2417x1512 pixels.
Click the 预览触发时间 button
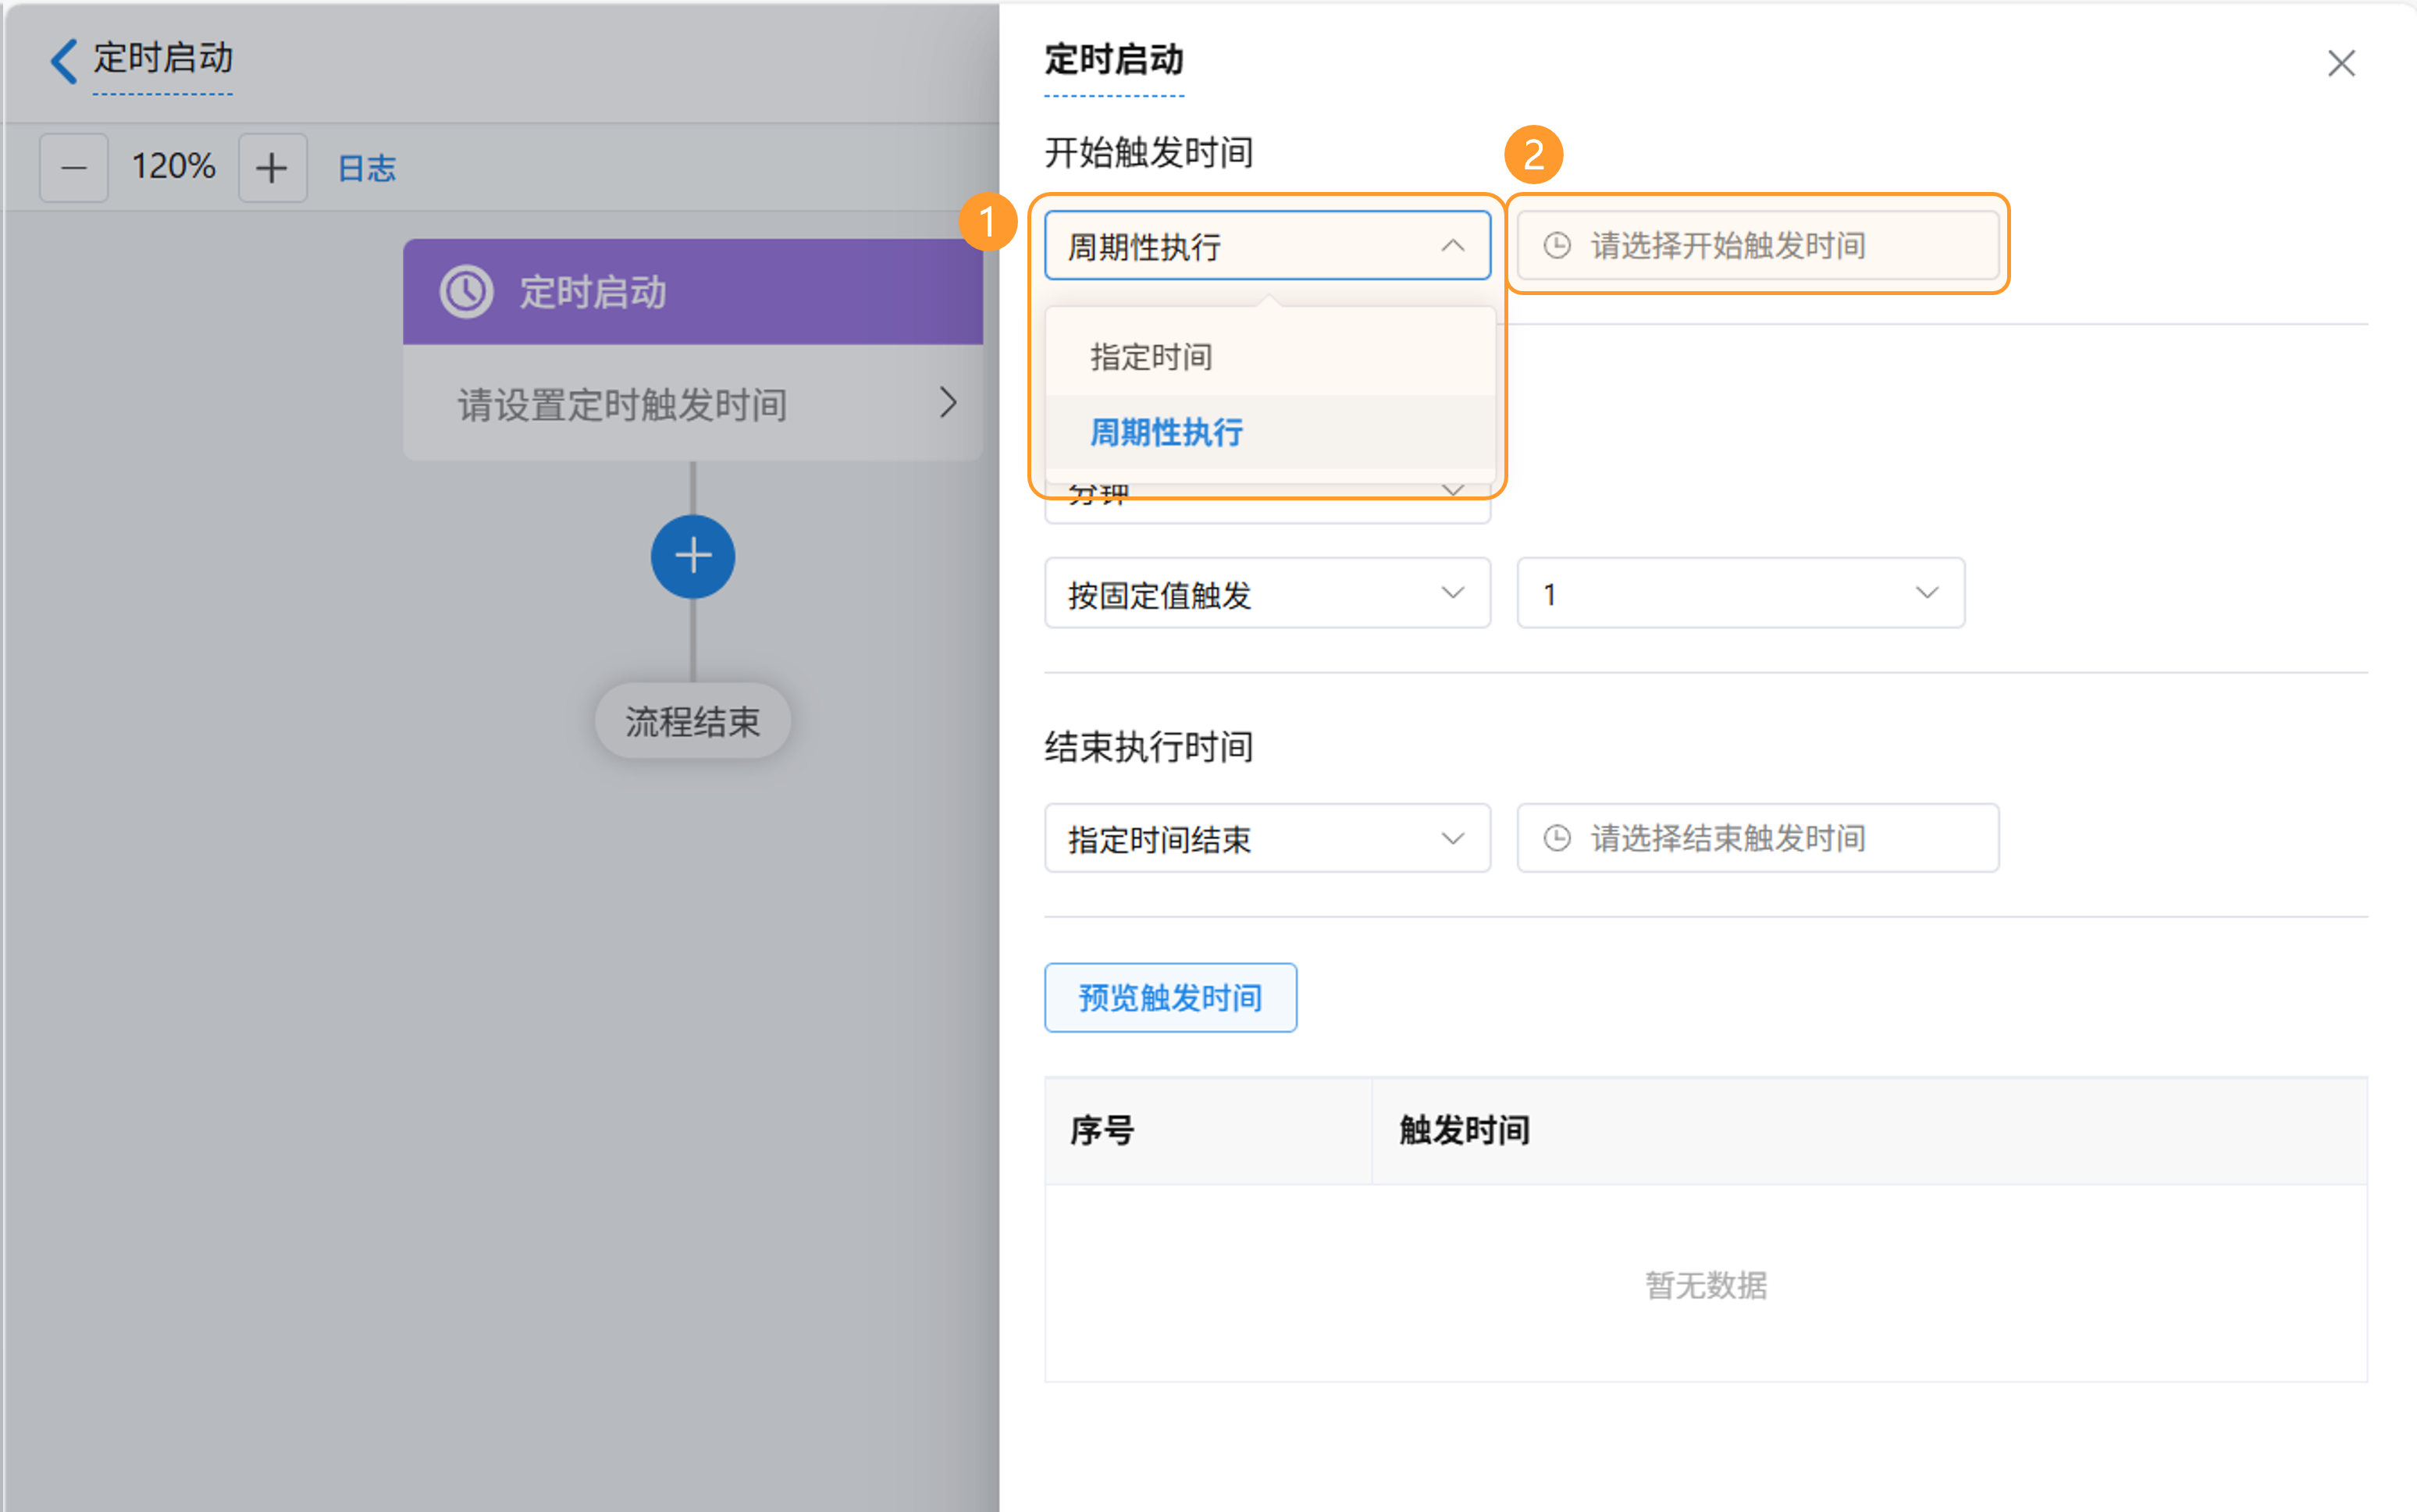click(x=1170, y=998)
